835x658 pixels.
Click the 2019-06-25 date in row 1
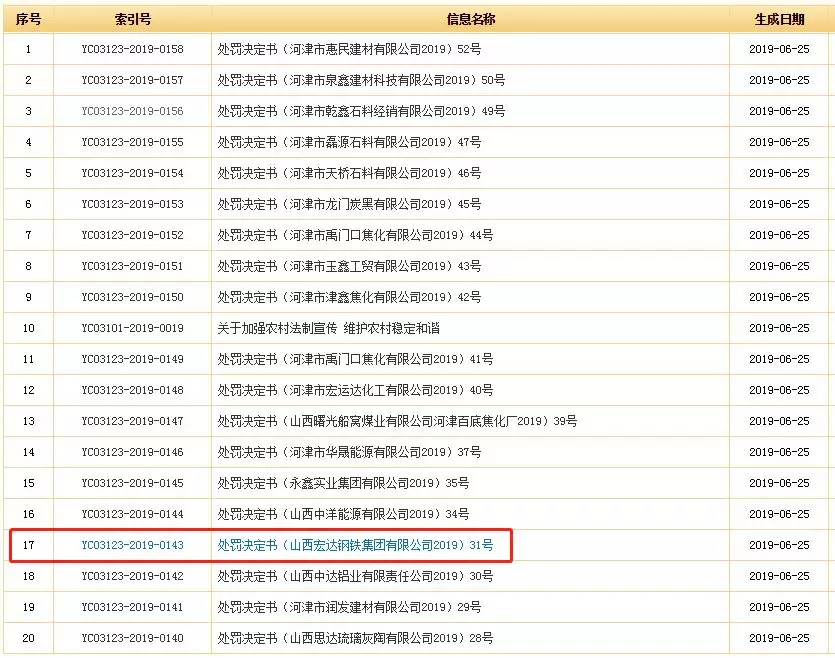[779, 49]
